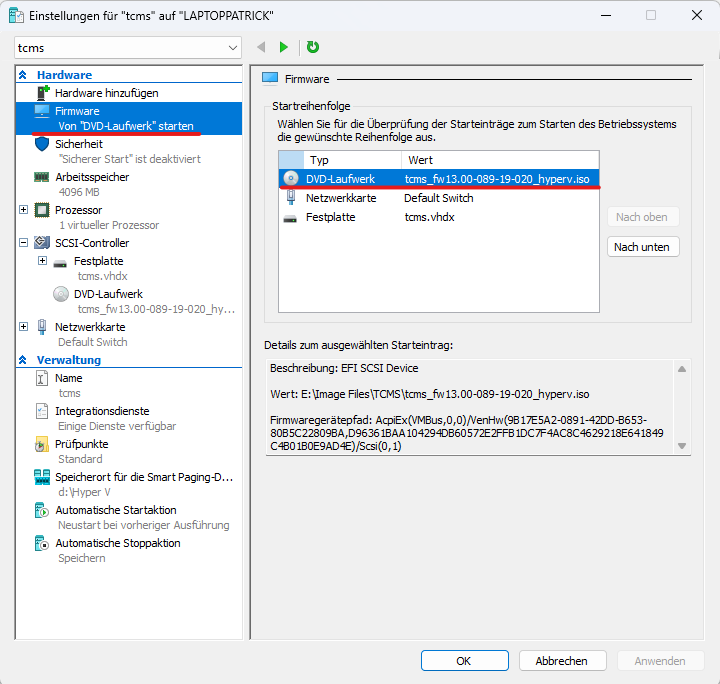Viewport: 720px width, 684px height.
Task: Select Netzwerkkarte entry in boot order list
Action: pos(340,198)
